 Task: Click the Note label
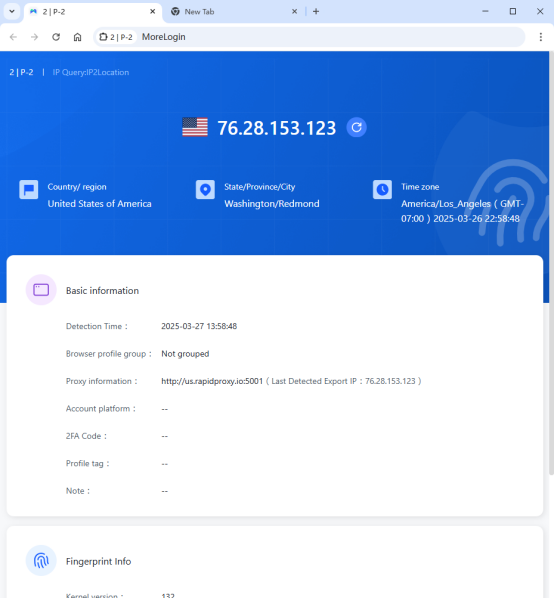(x=78, y=491)
